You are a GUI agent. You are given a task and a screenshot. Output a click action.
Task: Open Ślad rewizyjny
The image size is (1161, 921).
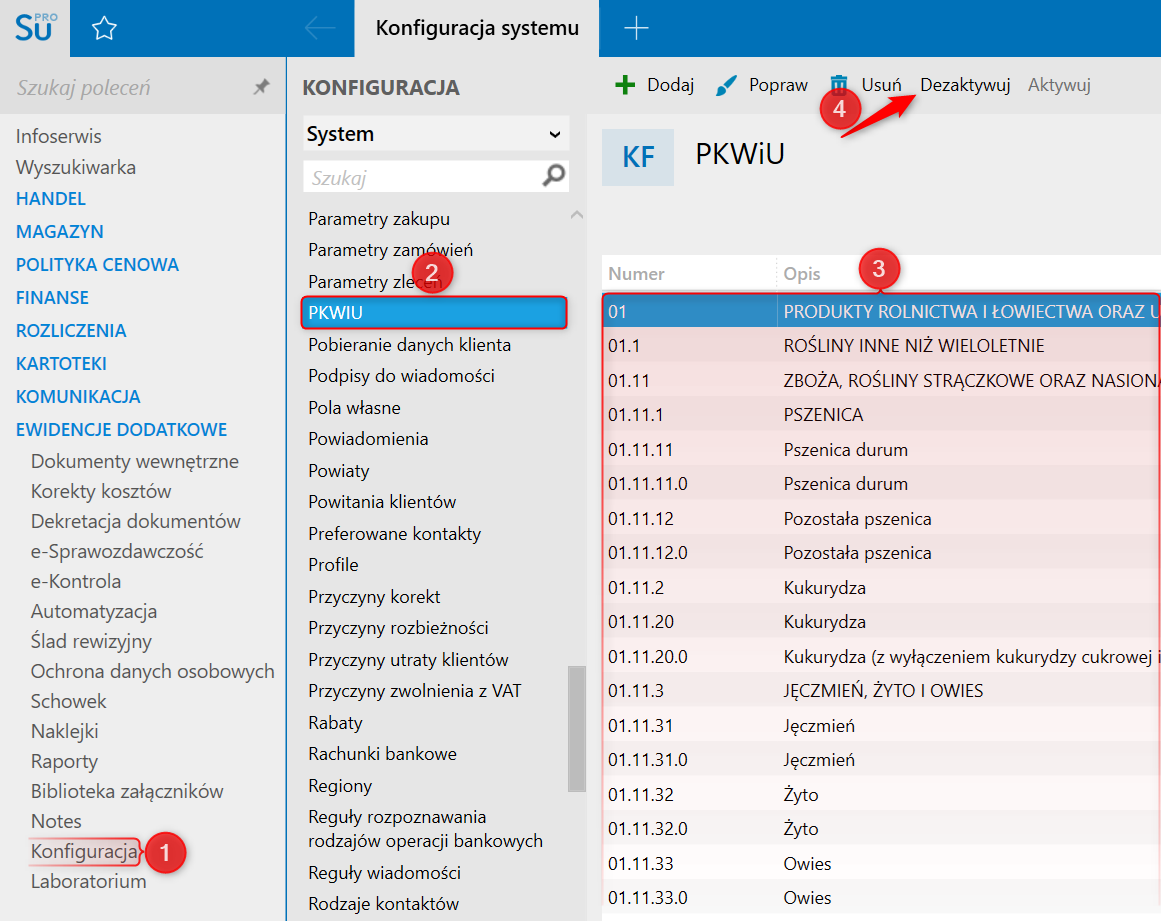coord(91,641)
